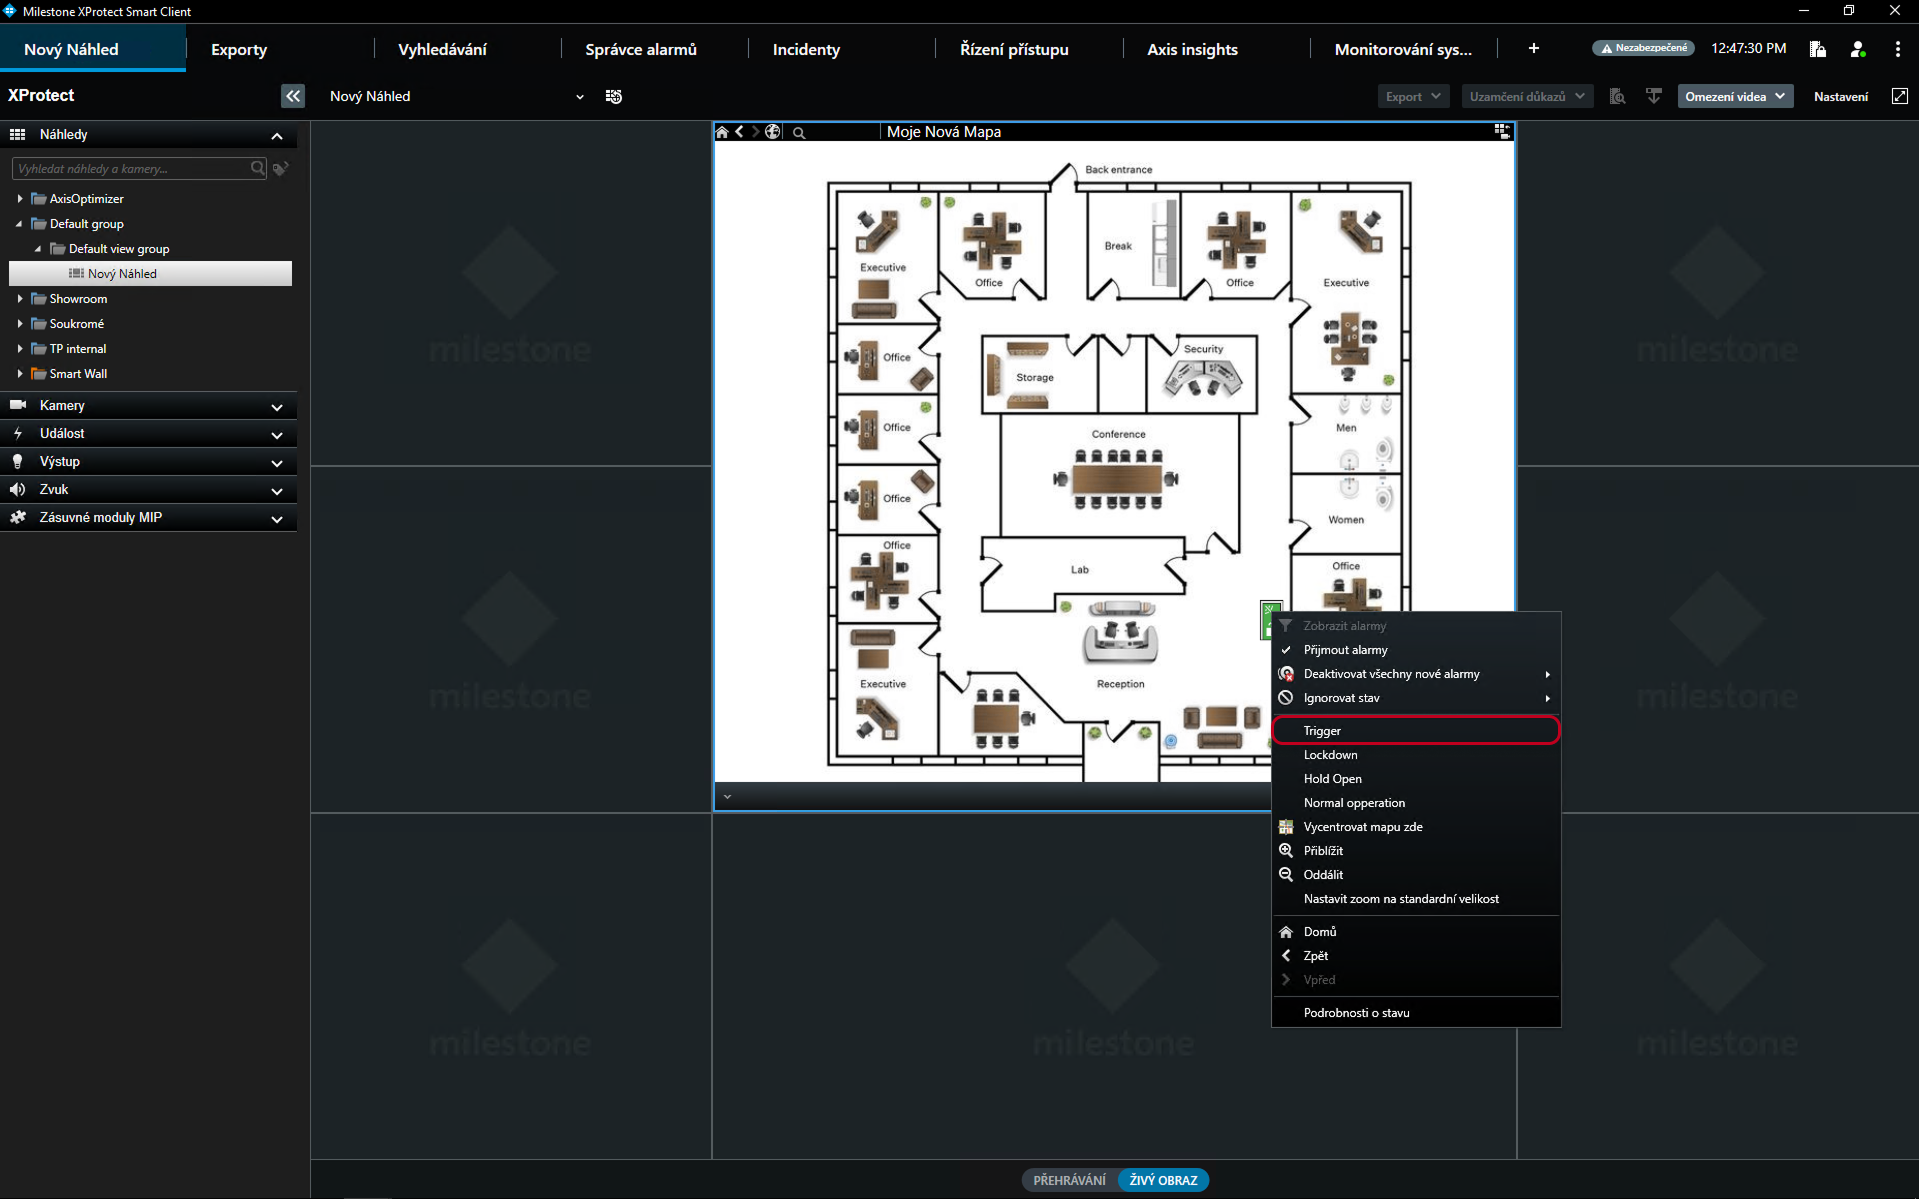This screenshot has height=1199, width=1919.
Task: Add a new tab with plus icon
Action: pyautogui.click(x=1533, y=48)
